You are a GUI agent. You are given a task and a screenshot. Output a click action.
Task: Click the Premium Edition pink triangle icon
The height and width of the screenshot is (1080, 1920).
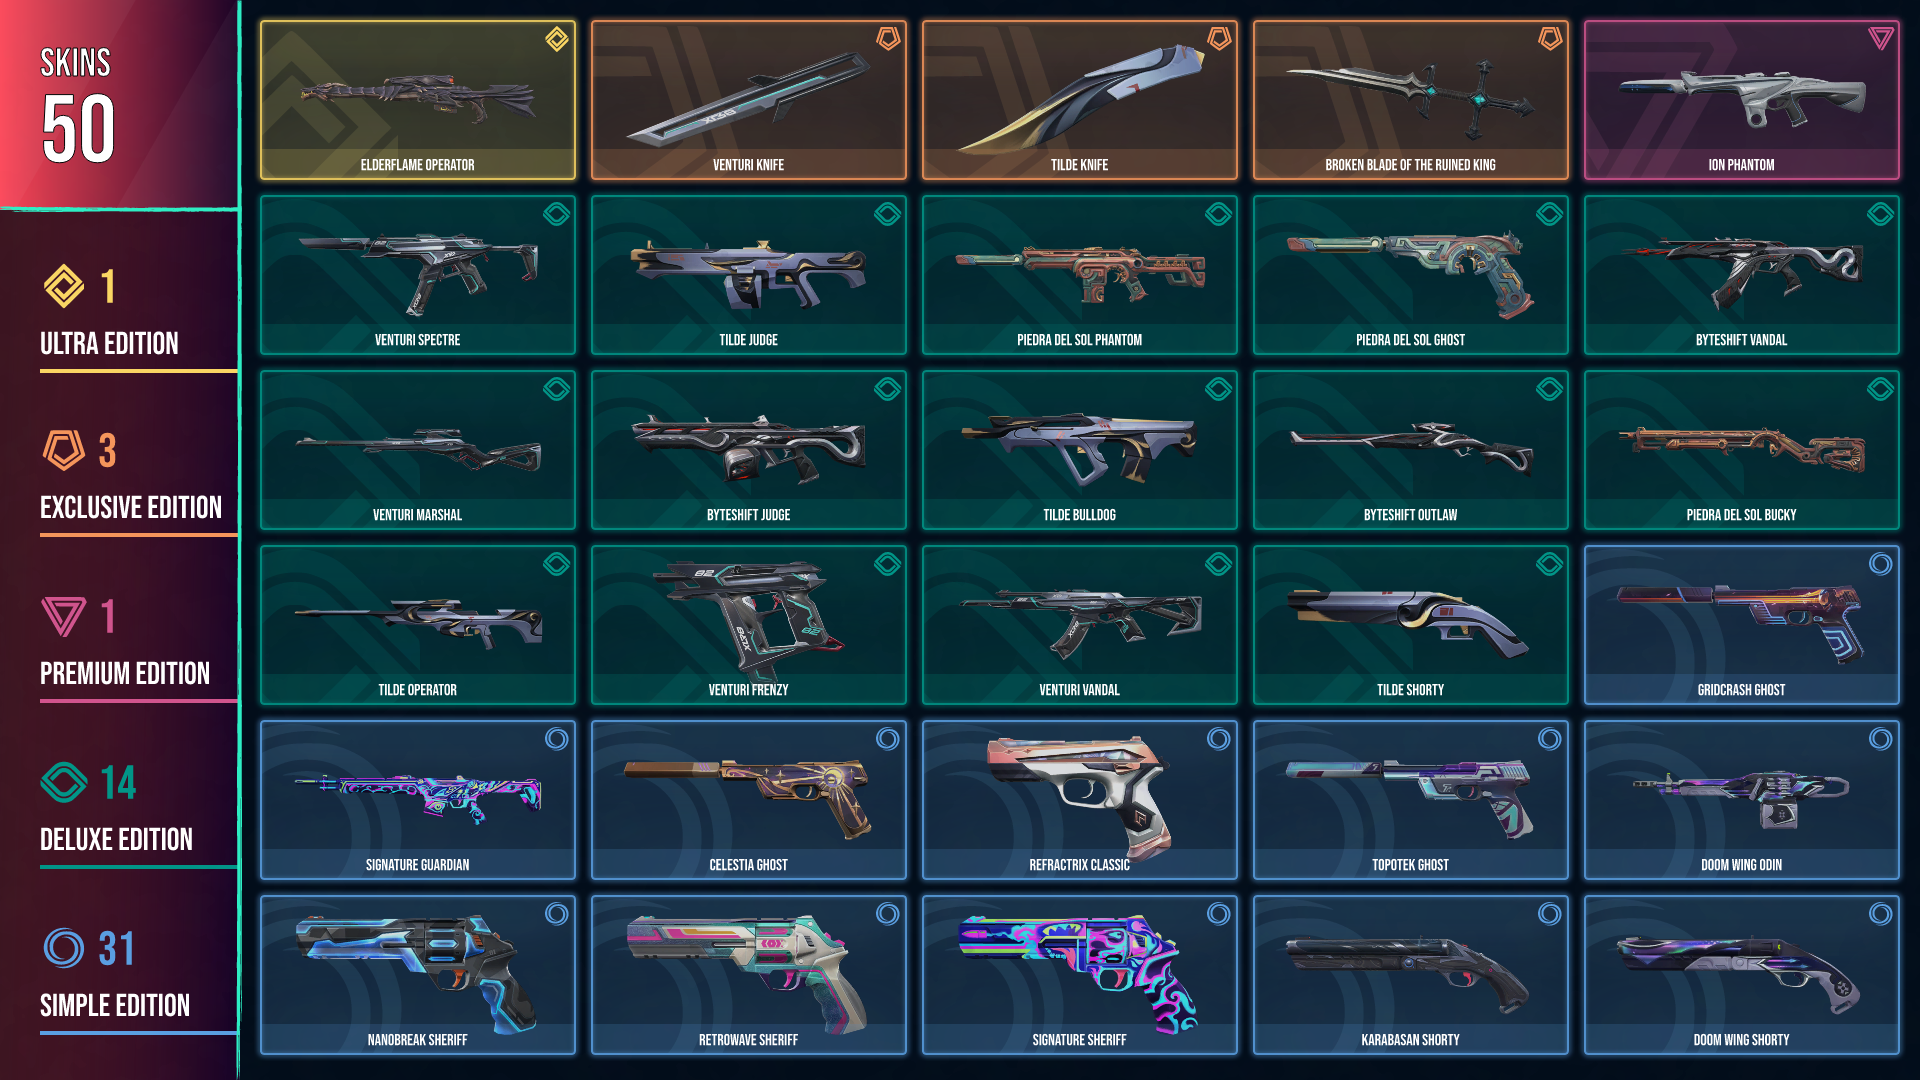(x=64, y=617)
